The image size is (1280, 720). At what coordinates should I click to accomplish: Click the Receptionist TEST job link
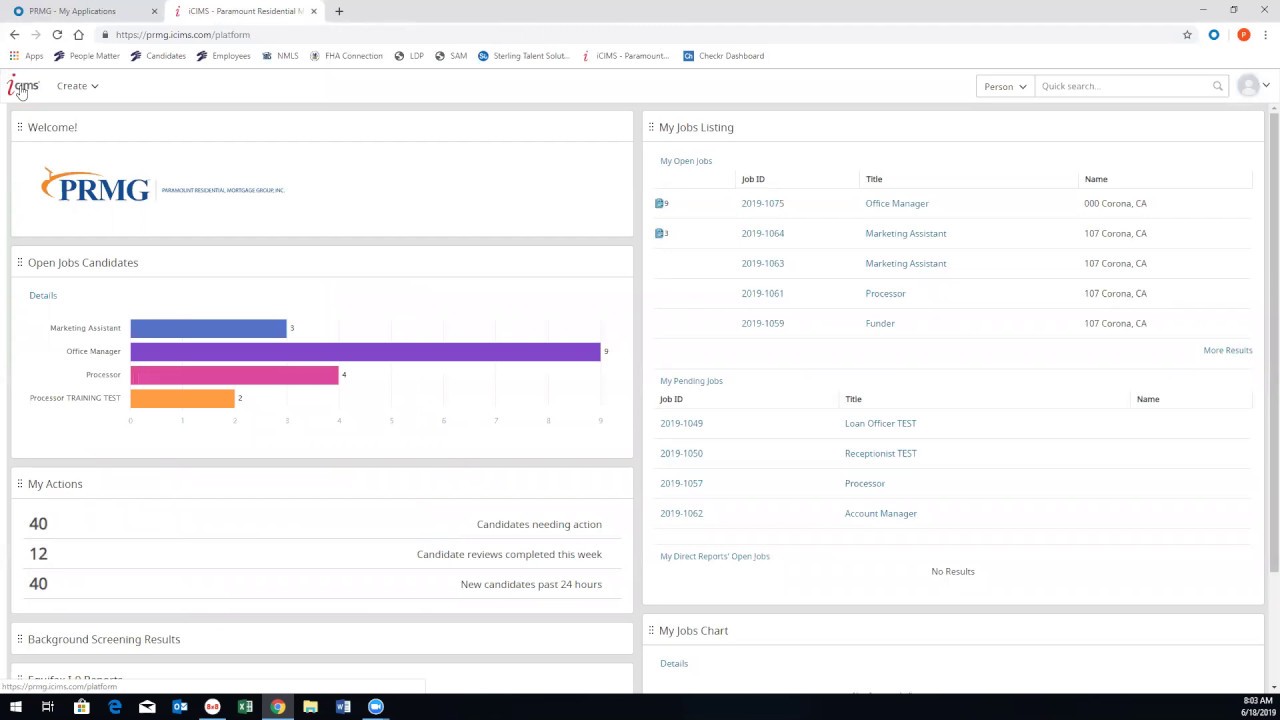(880, 453)
